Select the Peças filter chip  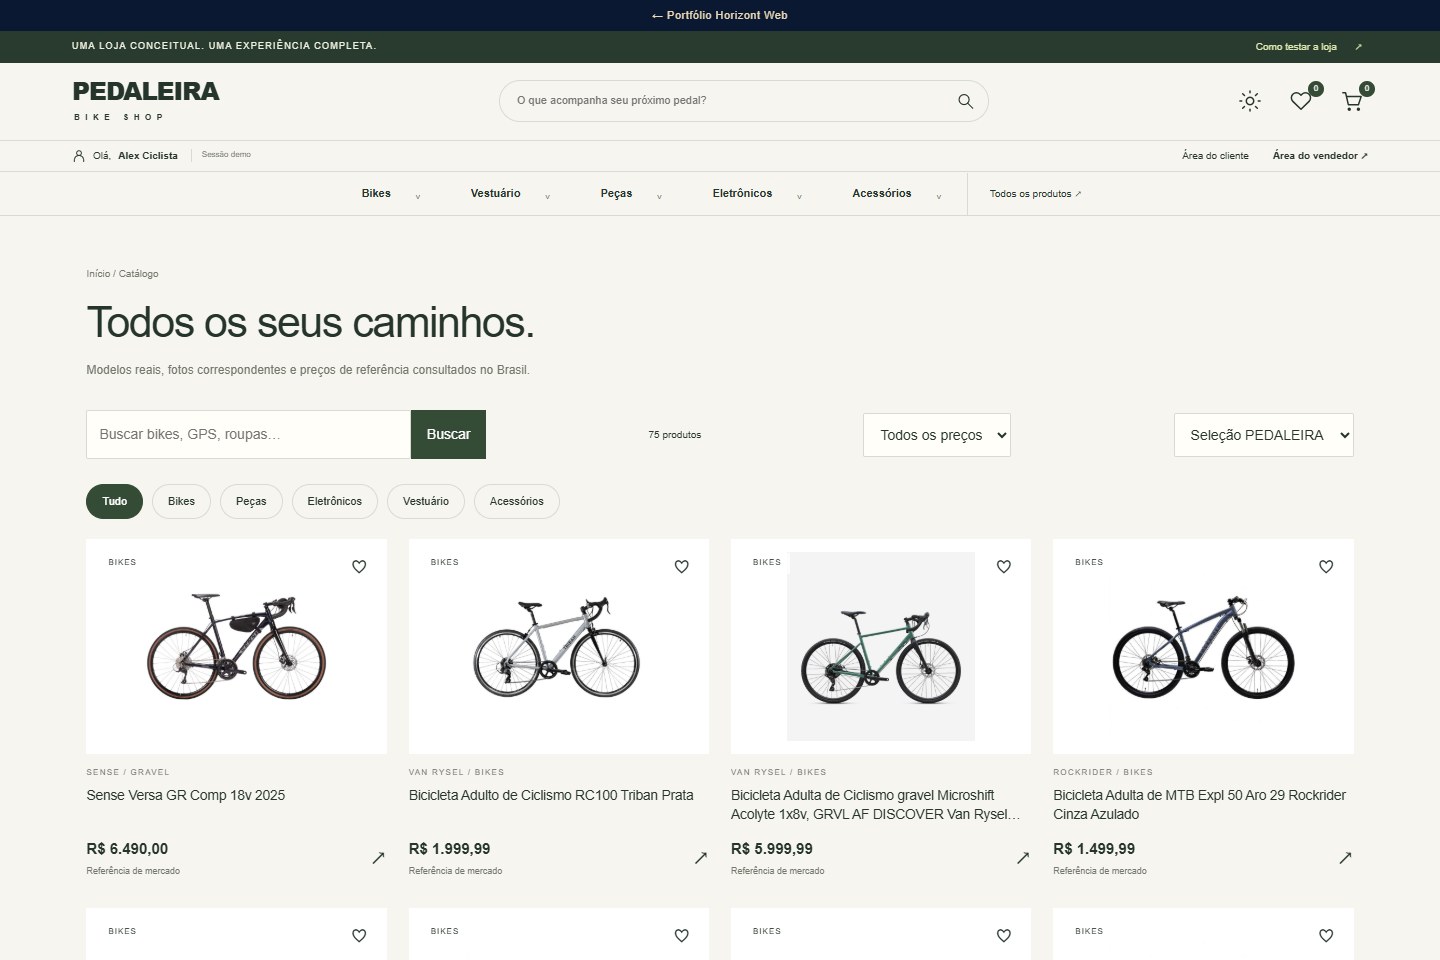click(x=251, y=501)
